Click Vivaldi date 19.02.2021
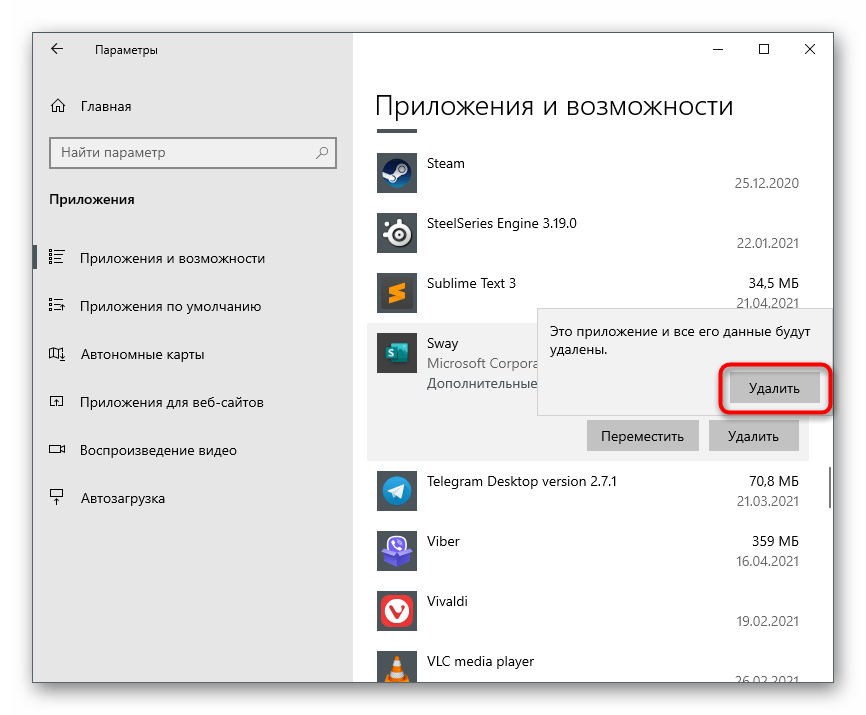 tap(767, 621)
